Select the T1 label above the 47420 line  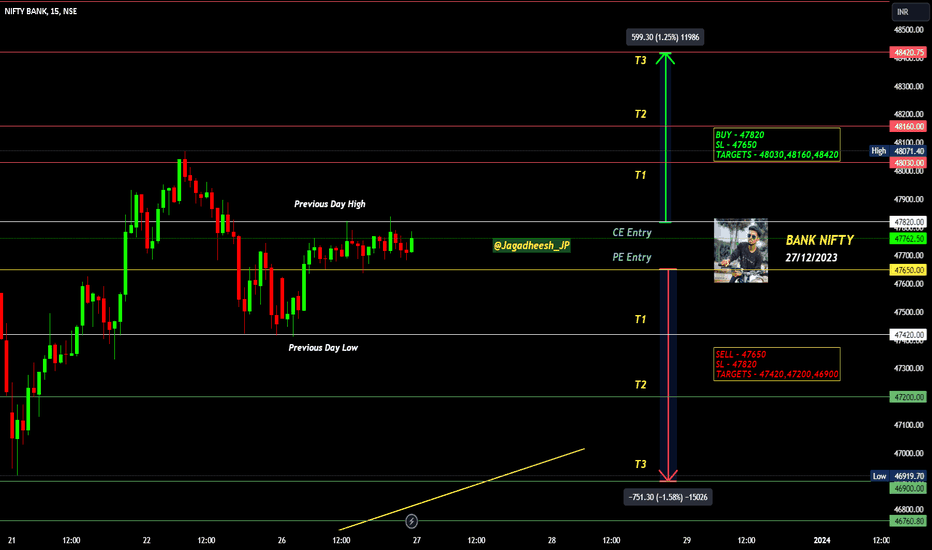point(640,319)
